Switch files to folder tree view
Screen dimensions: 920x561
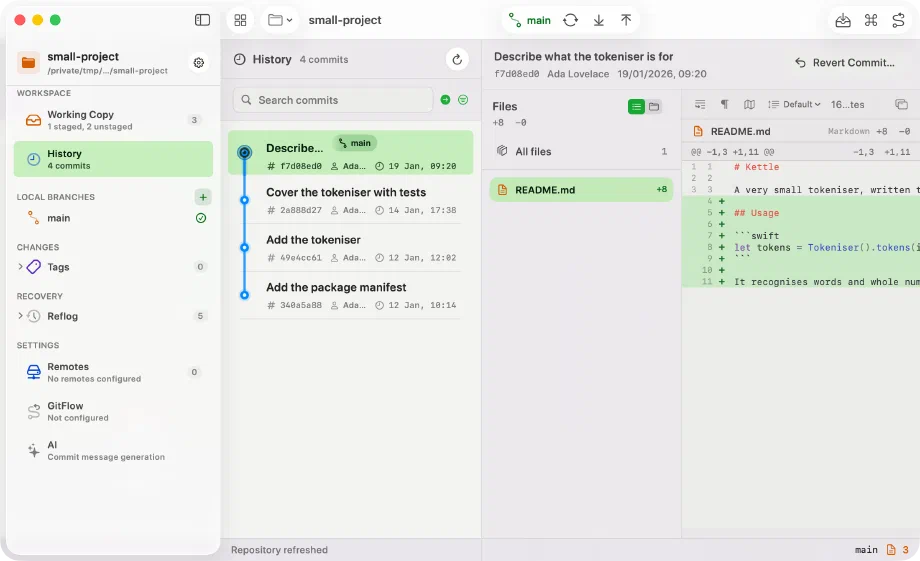click(x=654, y=107)
